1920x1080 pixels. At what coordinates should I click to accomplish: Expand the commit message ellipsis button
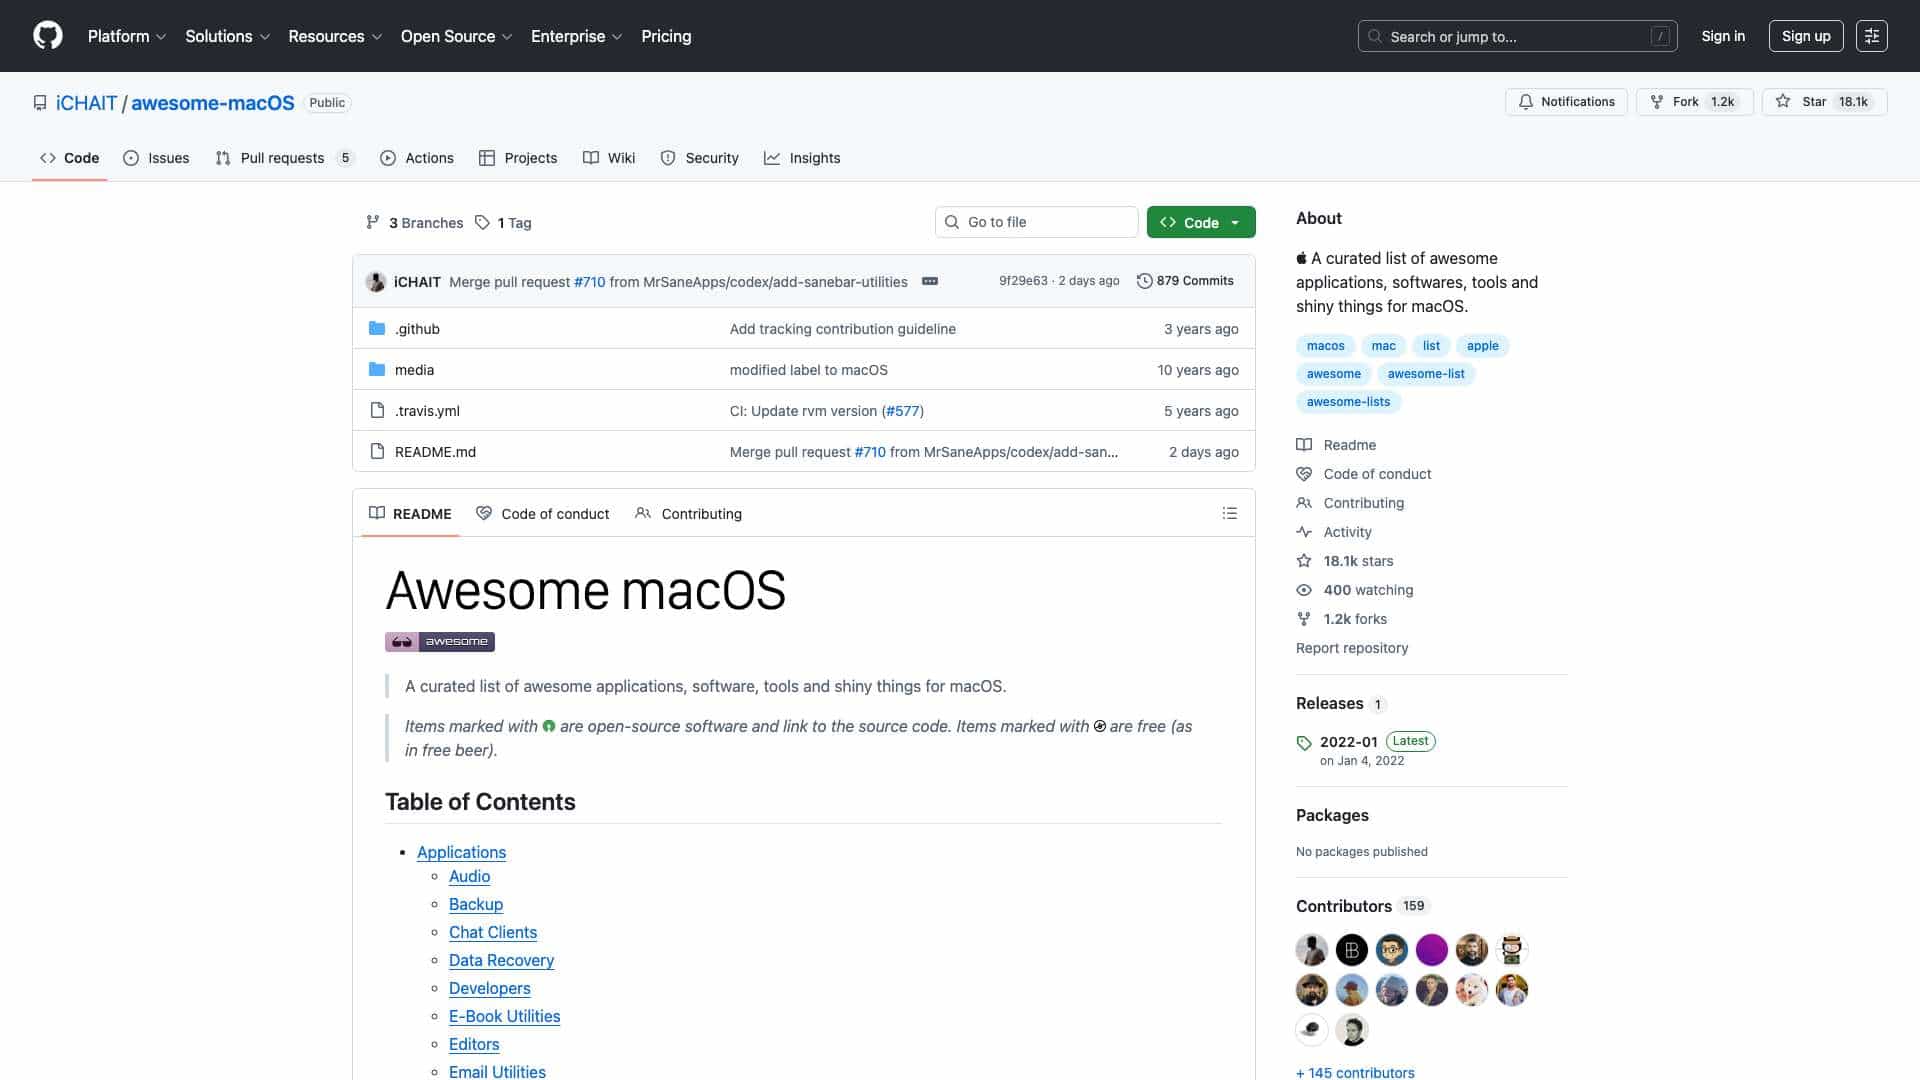coord(930,281)
